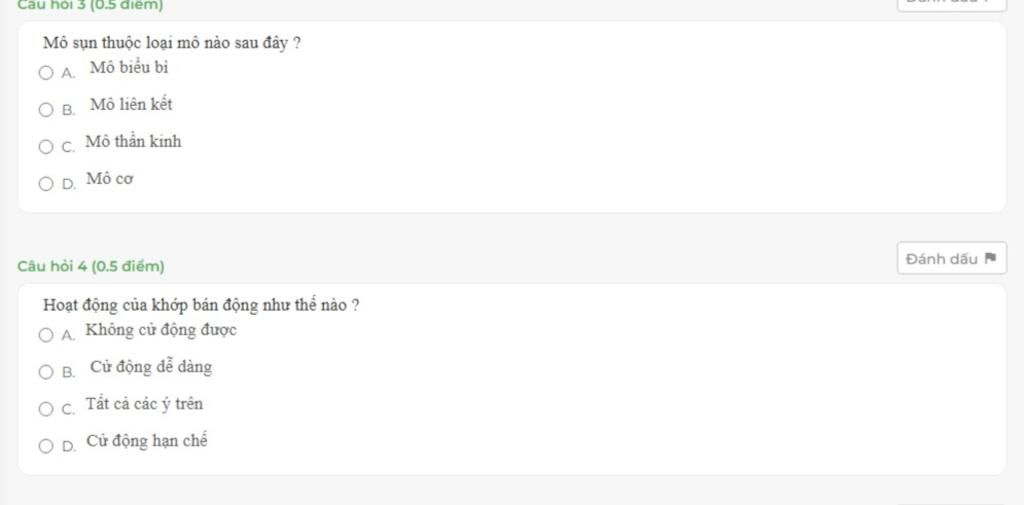Click the Đánh dấu button for question 4
The height and width of the screenshot is (505, 1024).
pos(951,259)
